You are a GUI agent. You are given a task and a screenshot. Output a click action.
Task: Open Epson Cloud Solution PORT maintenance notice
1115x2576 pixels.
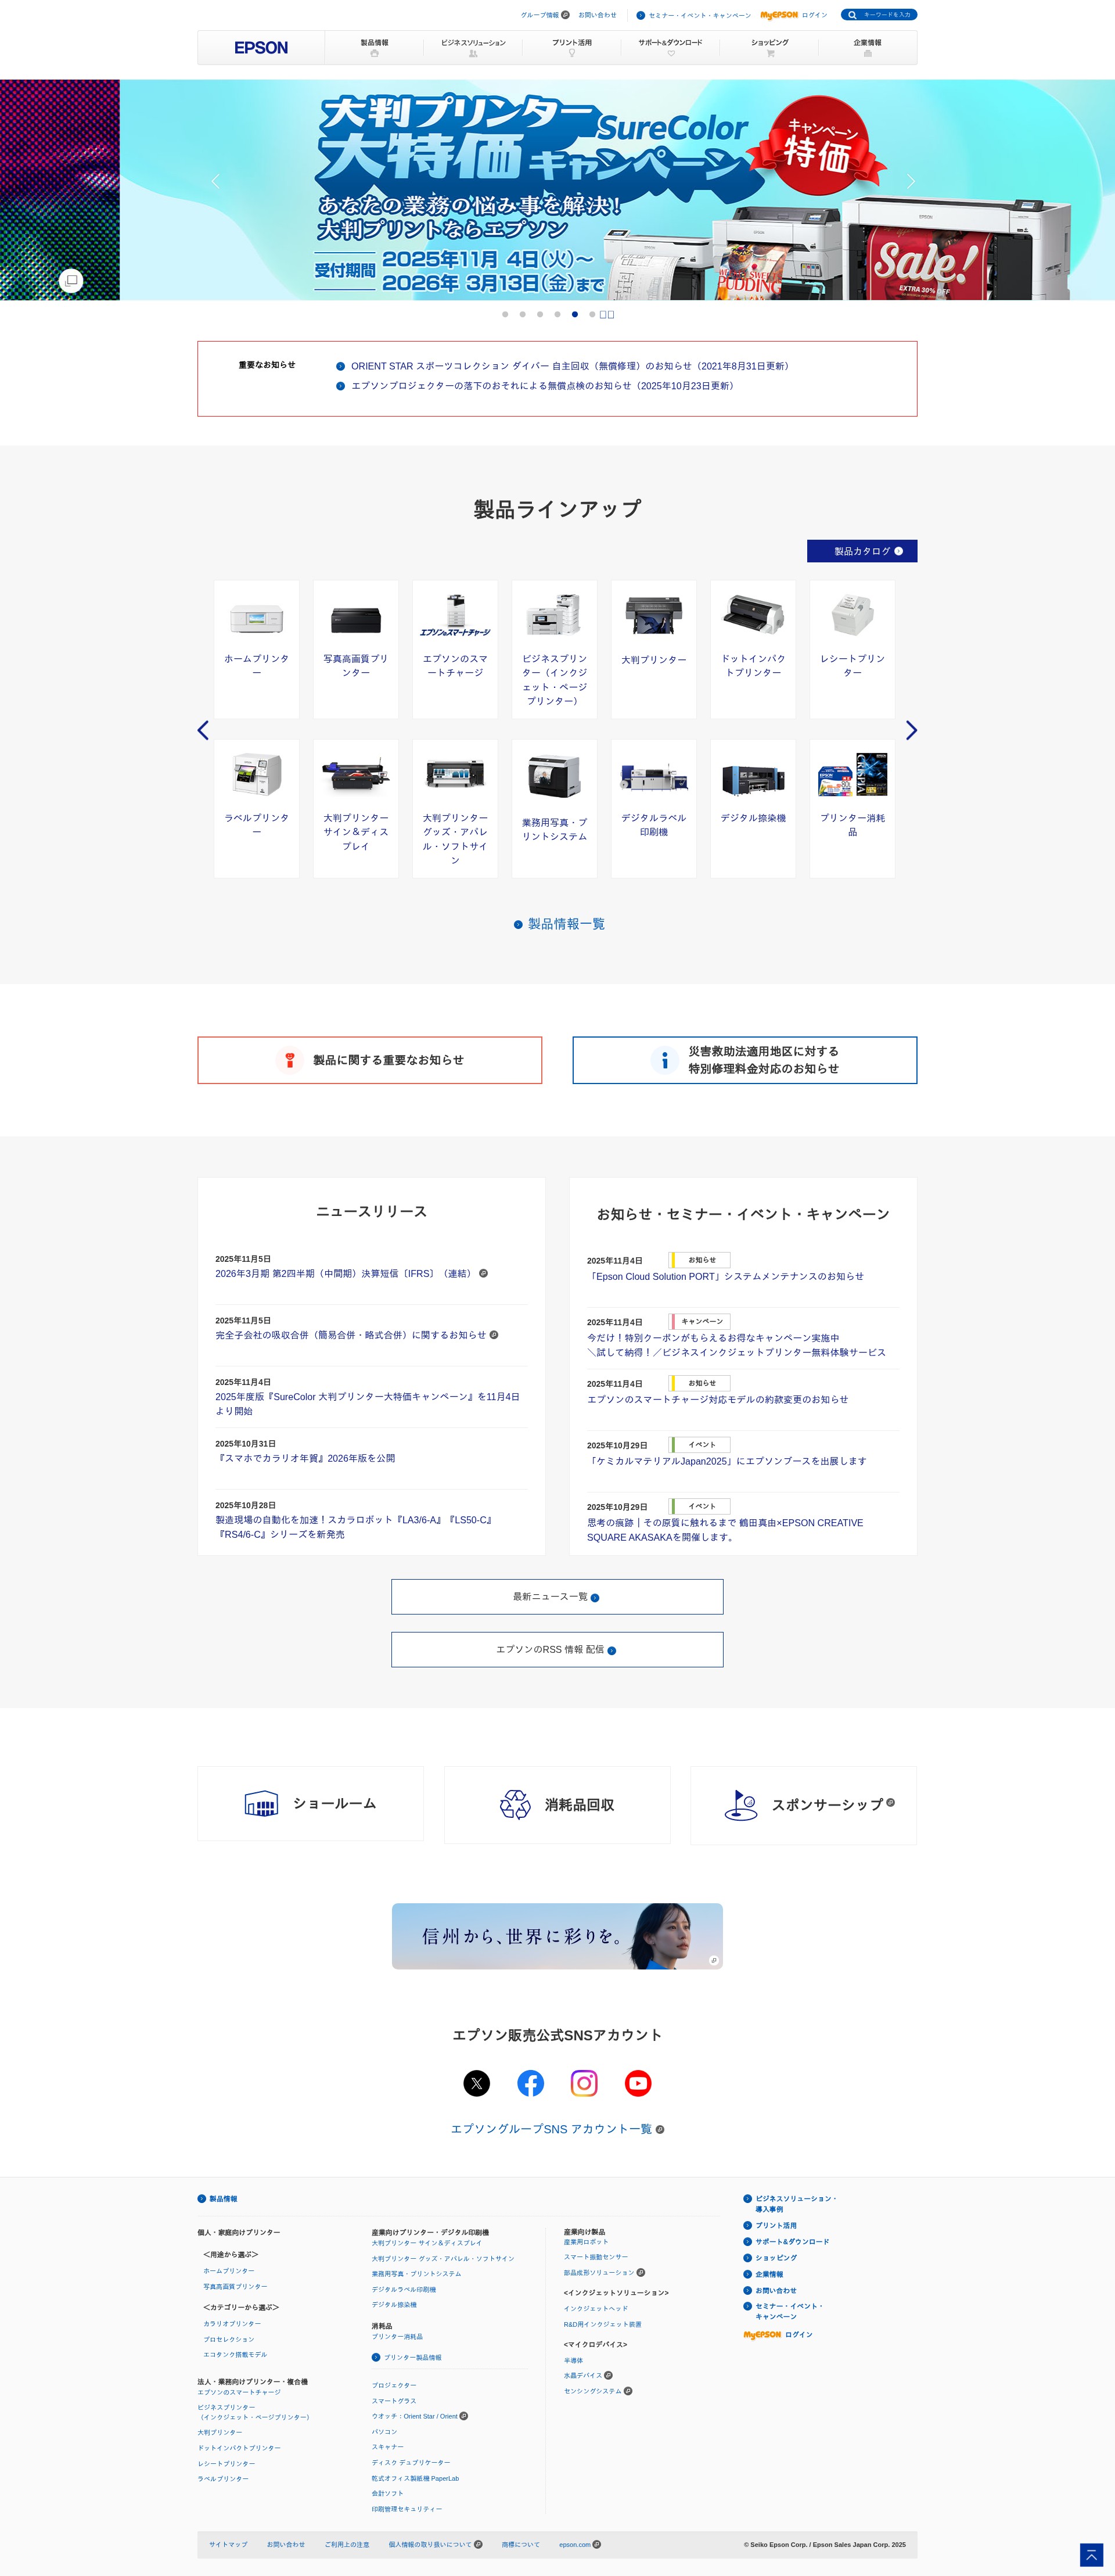pyautogui.click(x=725, y=1276)
